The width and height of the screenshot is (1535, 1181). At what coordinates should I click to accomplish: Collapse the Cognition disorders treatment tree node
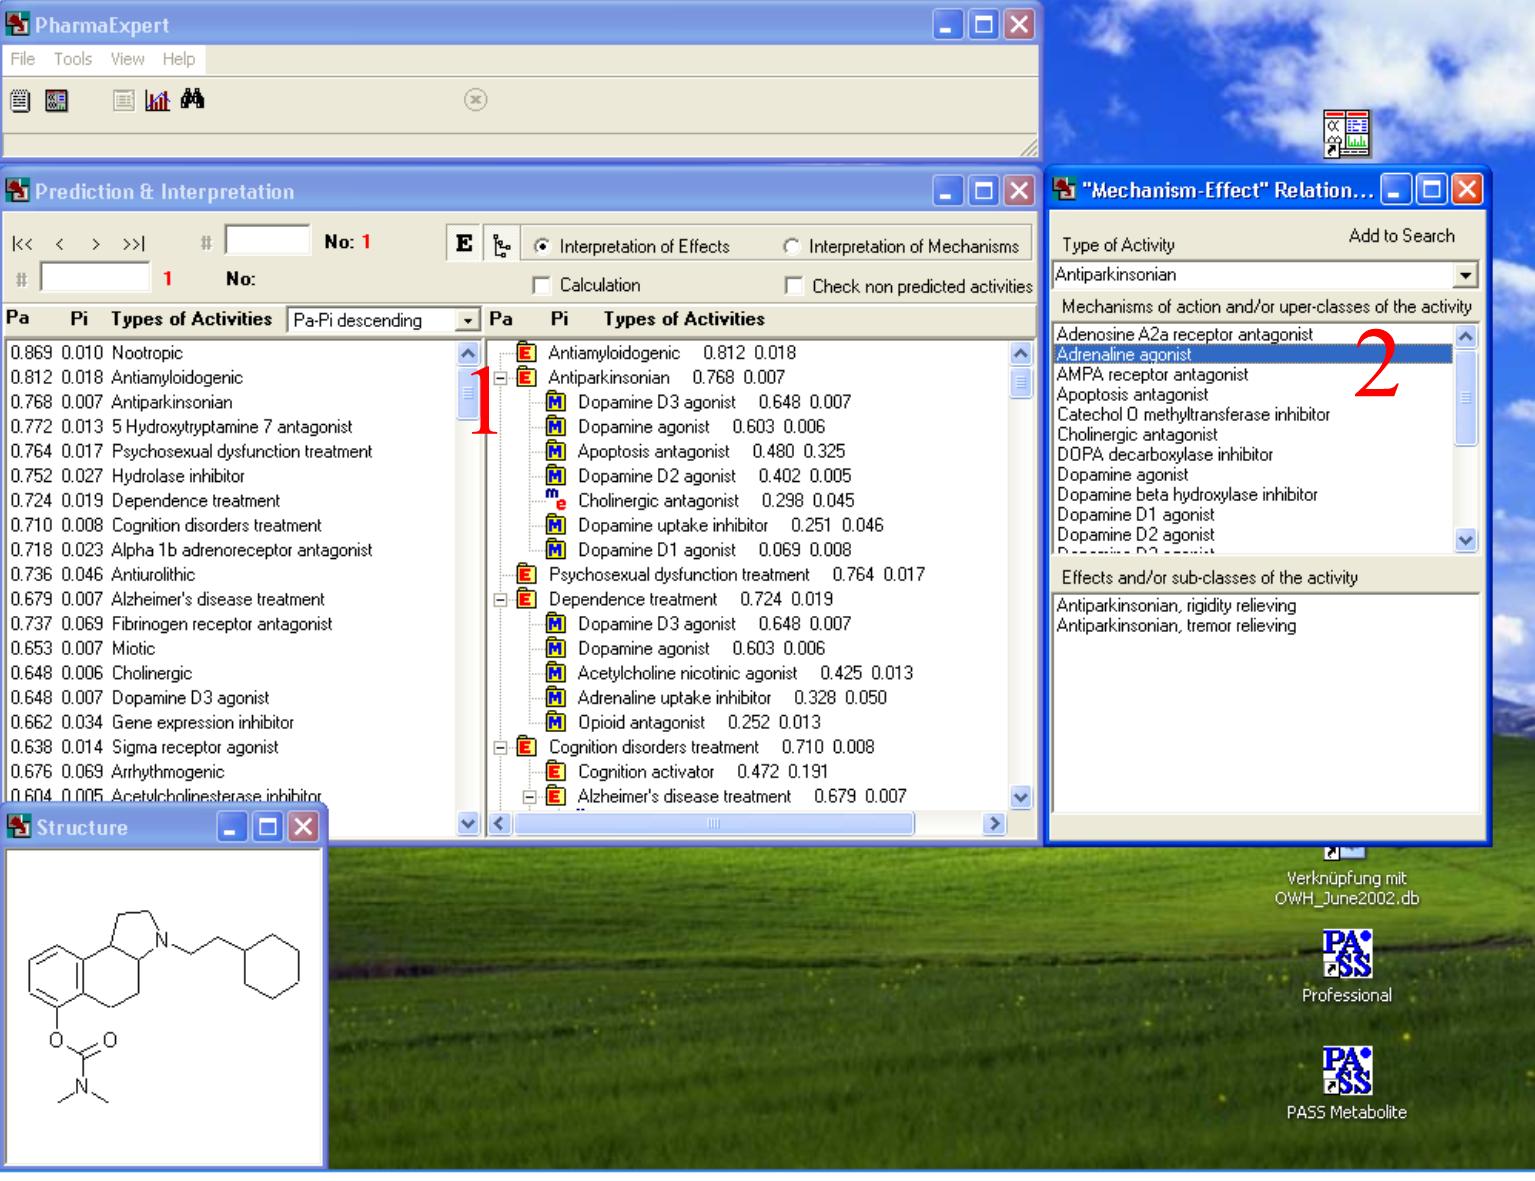(501, 747)
